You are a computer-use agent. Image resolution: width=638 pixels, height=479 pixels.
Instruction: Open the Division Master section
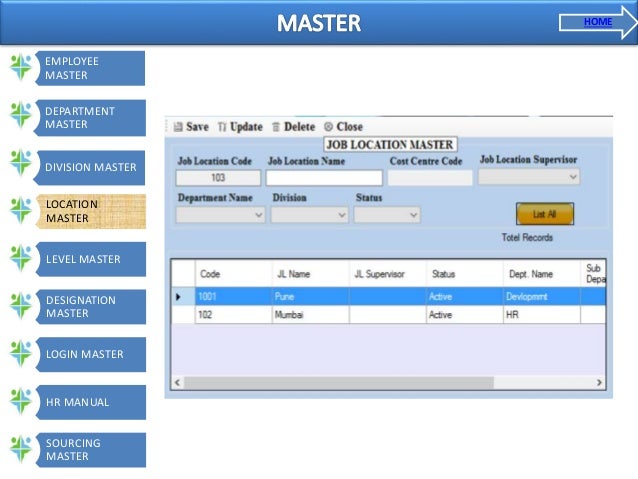click(x=90, y=167)
